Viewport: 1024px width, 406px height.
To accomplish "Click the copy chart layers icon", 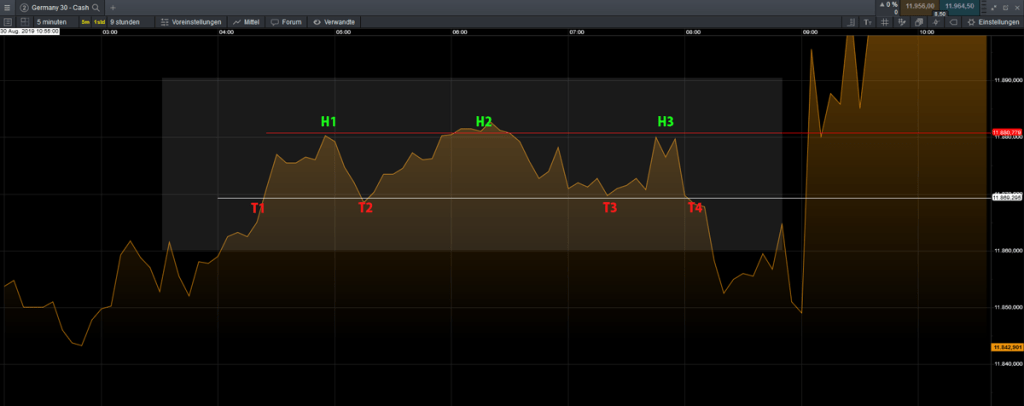I will click(919, 21).
